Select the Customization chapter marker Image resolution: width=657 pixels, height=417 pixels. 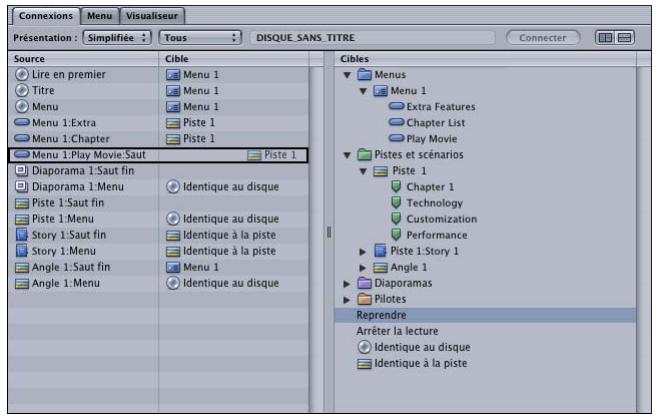[434, 219]
